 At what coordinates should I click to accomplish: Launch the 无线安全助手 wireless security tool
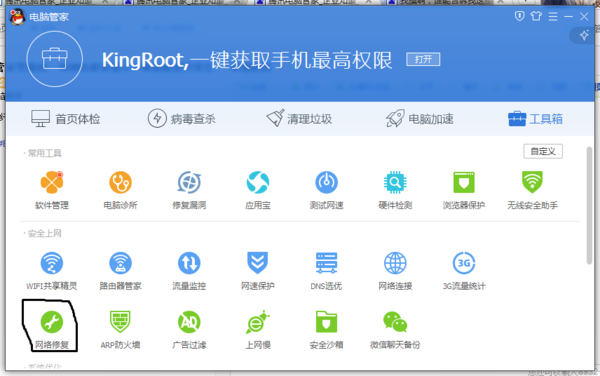(x=532, y=190)
